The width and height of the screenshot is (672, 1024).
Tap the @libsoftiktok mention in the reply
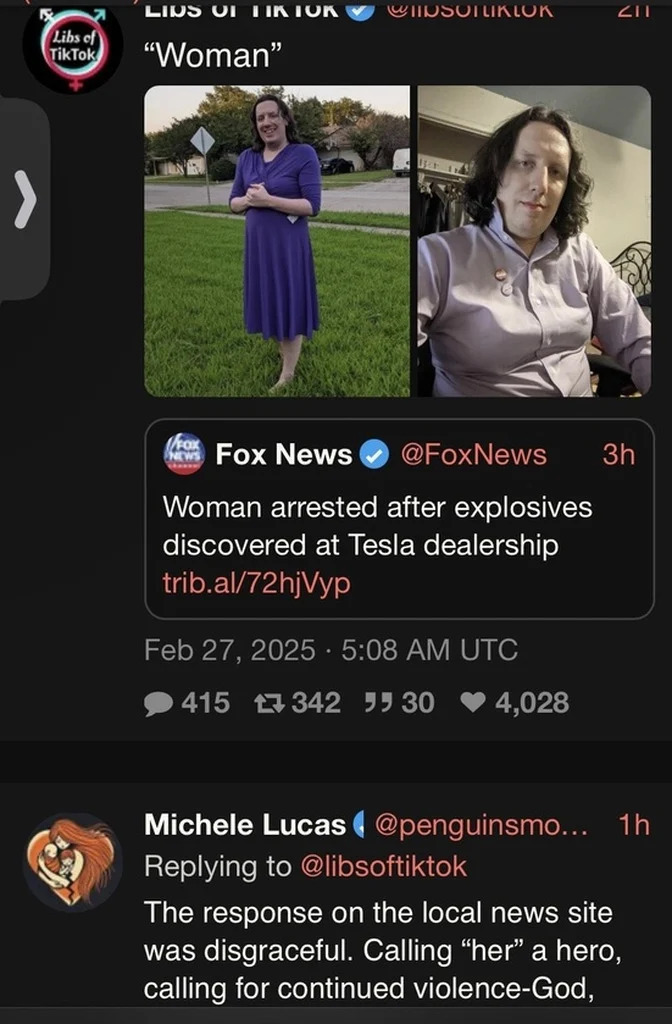tap(384, 866)
